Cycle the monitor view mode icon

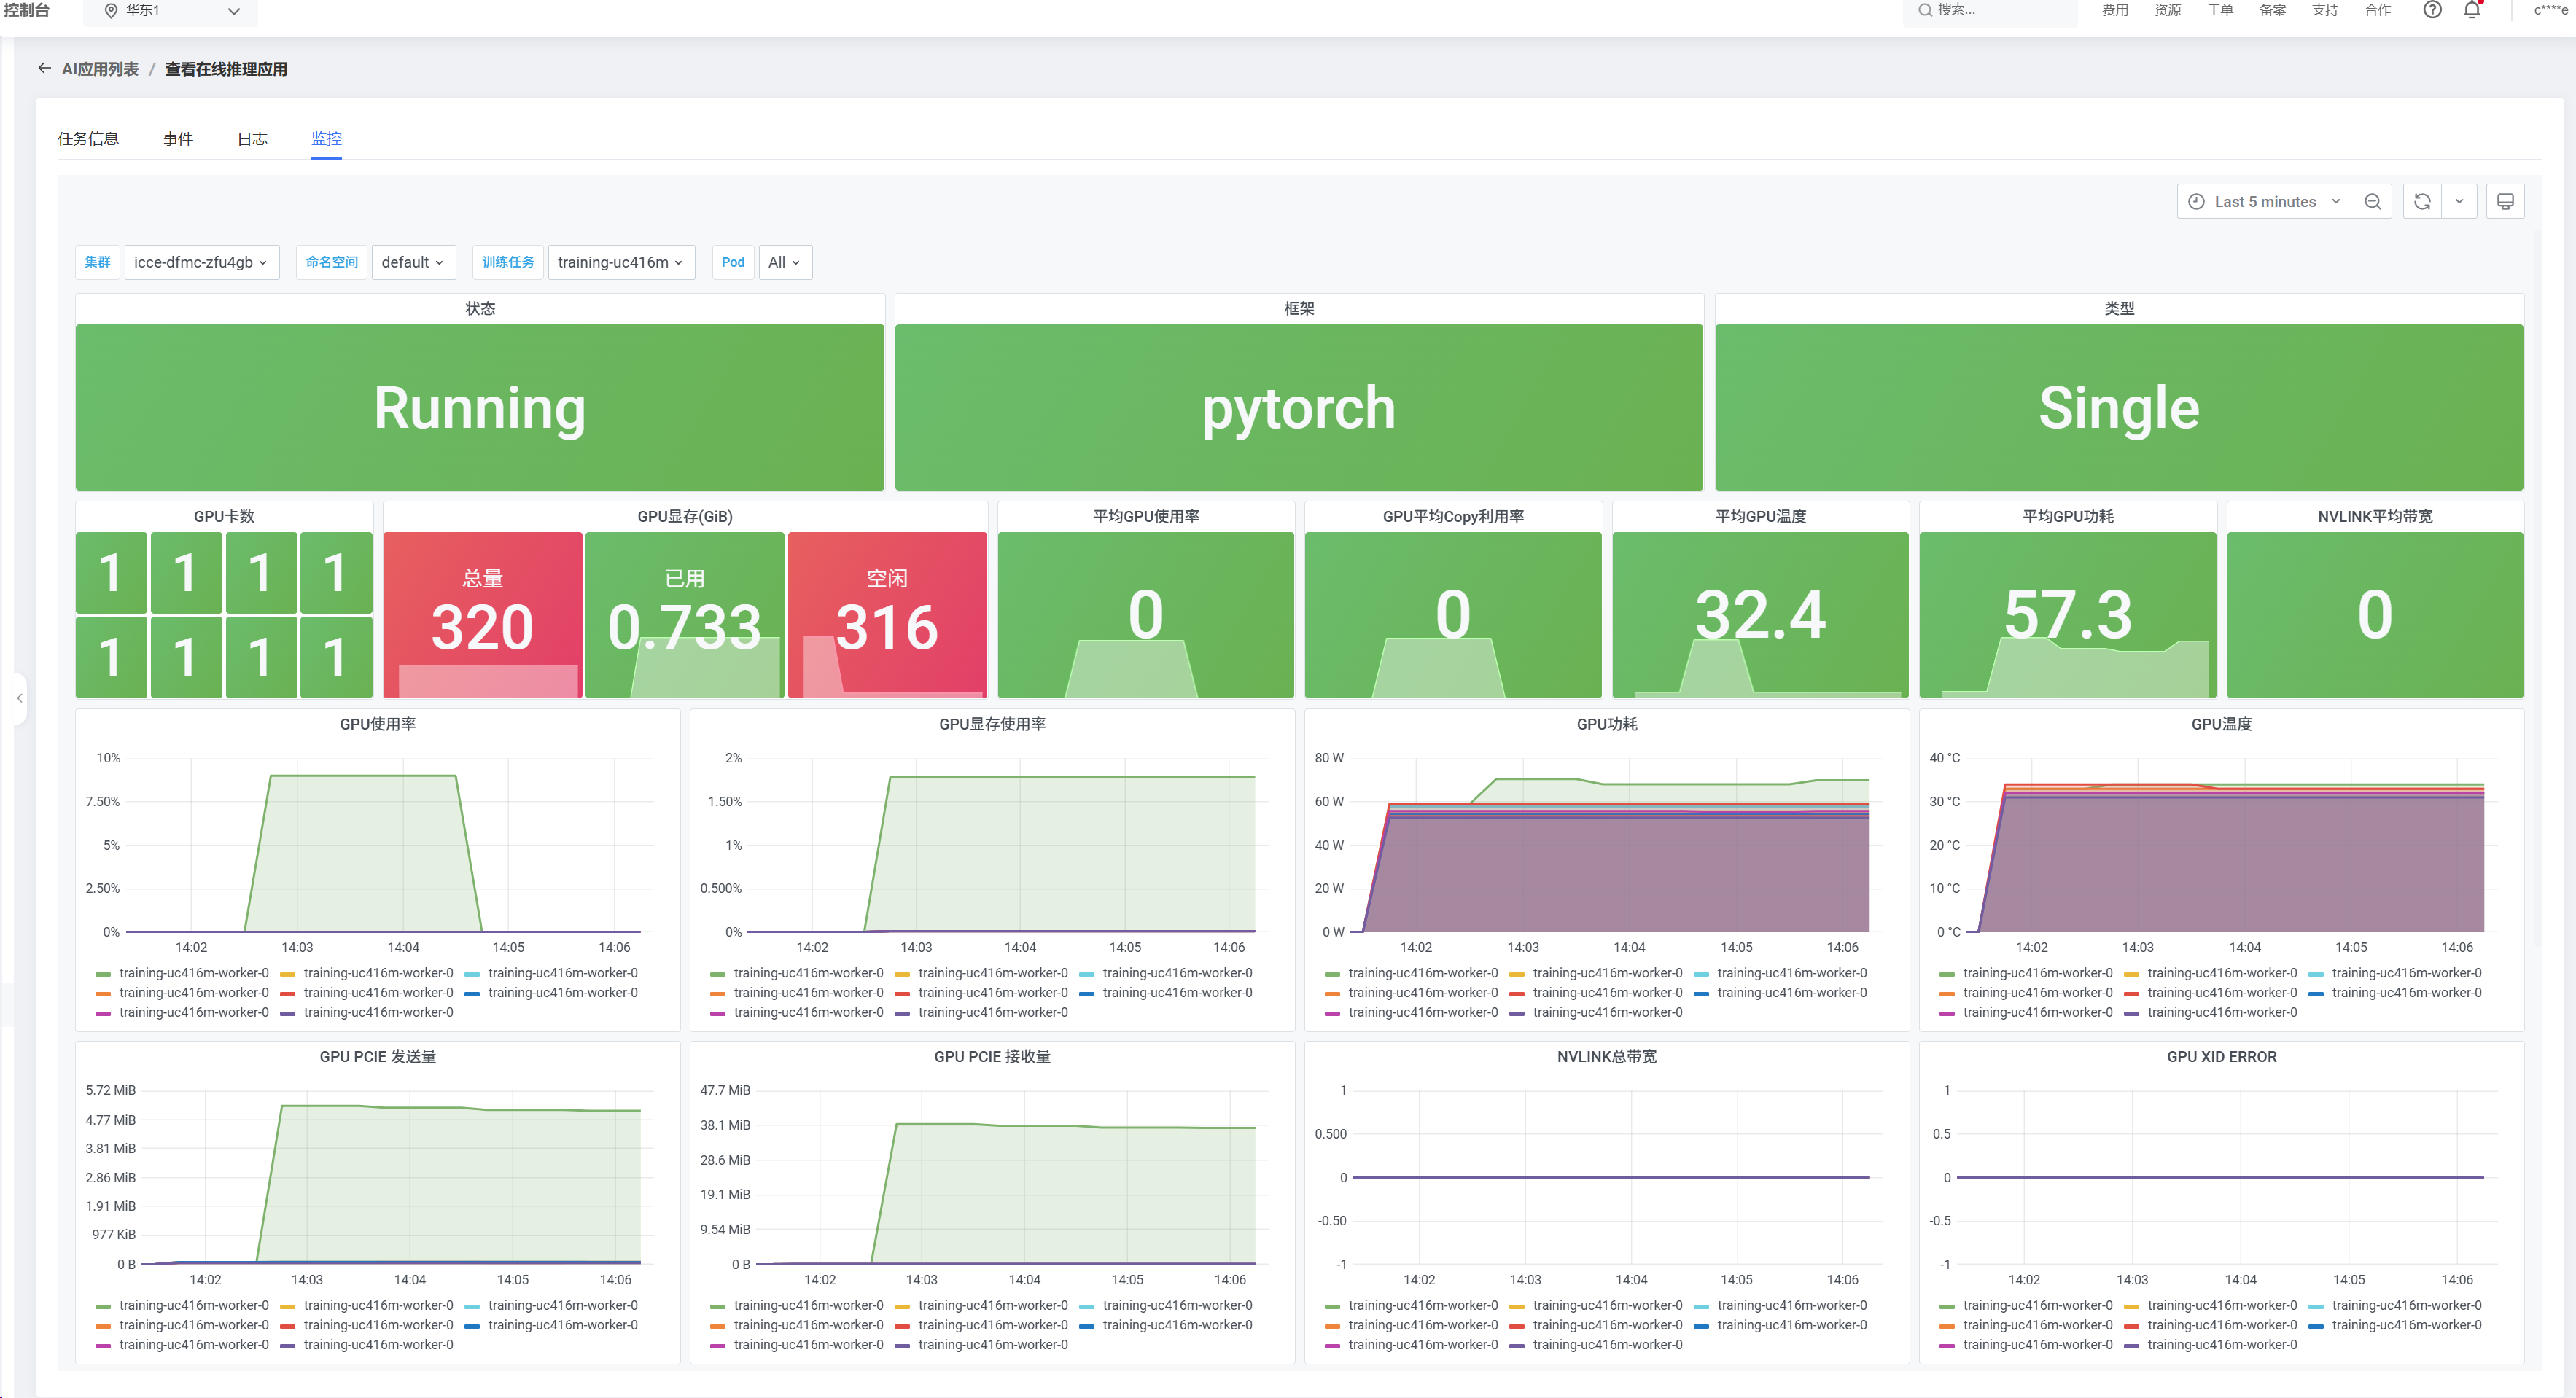point(2505,202)
